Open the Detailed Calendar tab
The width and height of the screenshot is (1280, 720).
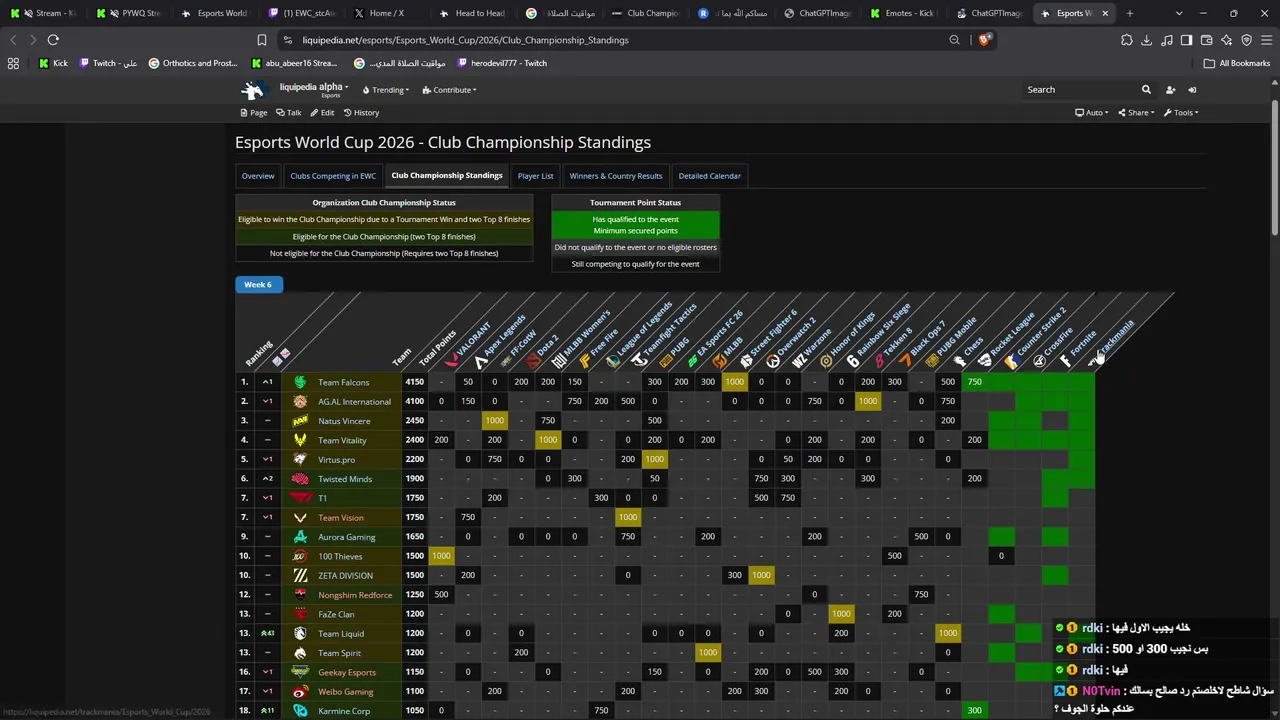coord(710,176)
